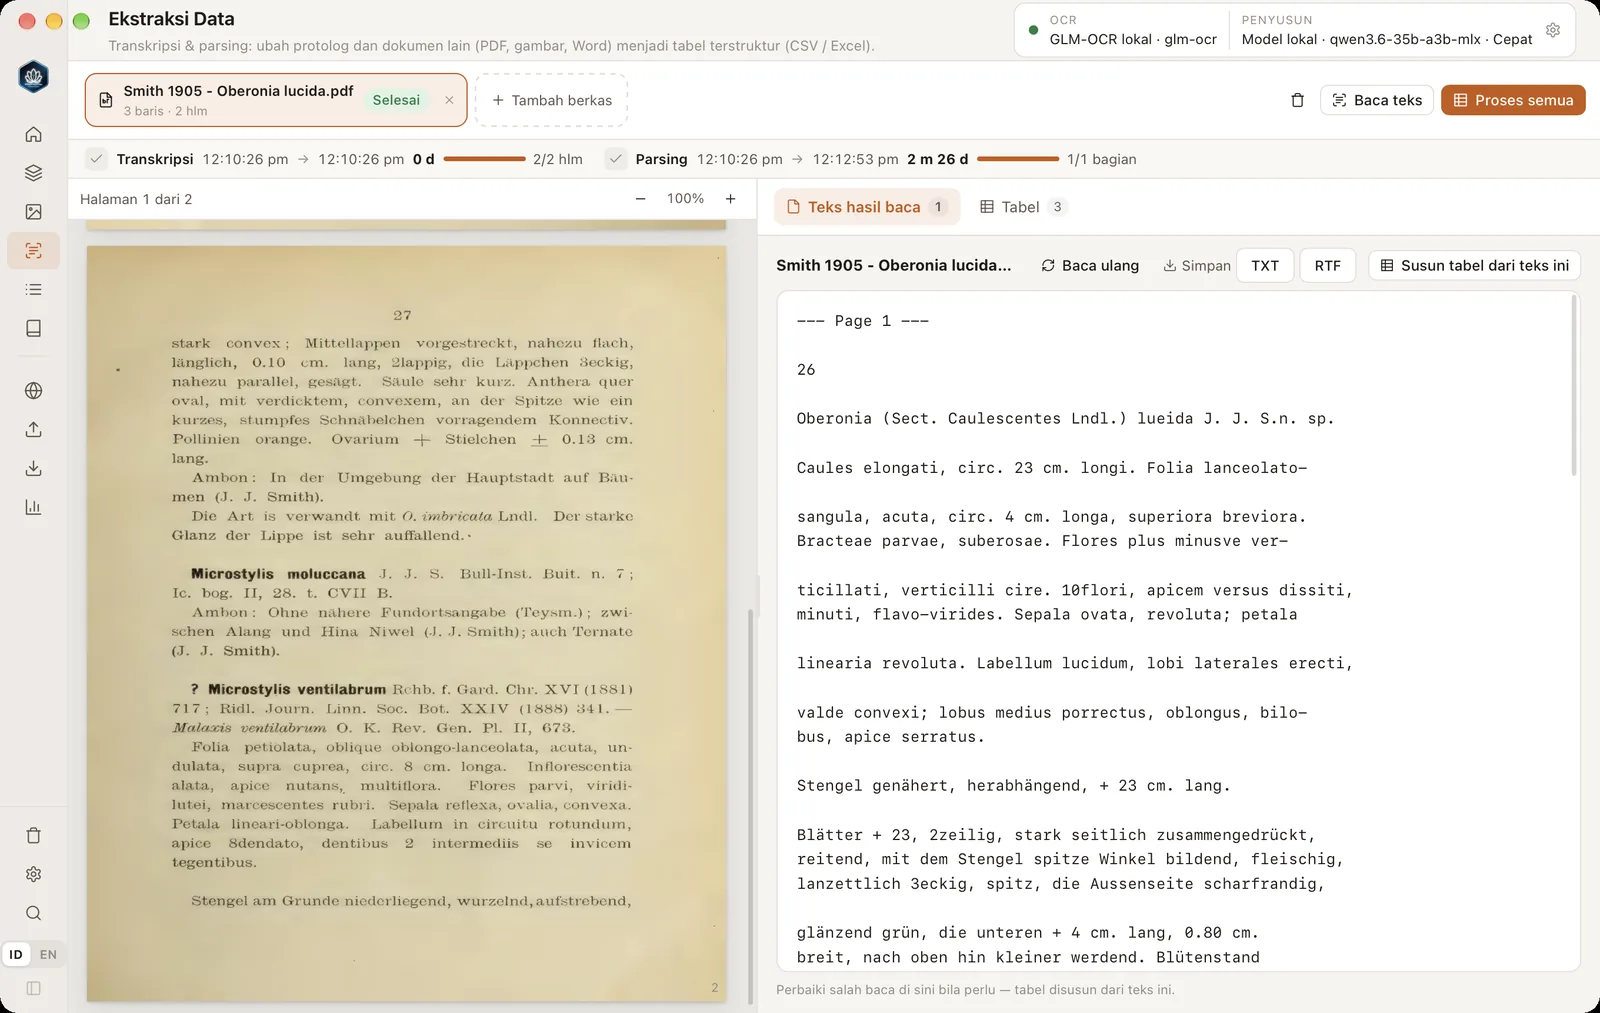The height and width of the screenshot is (1013, 1600).
Task: Select the data extraction sidebar icon
Action: [33, 251]
